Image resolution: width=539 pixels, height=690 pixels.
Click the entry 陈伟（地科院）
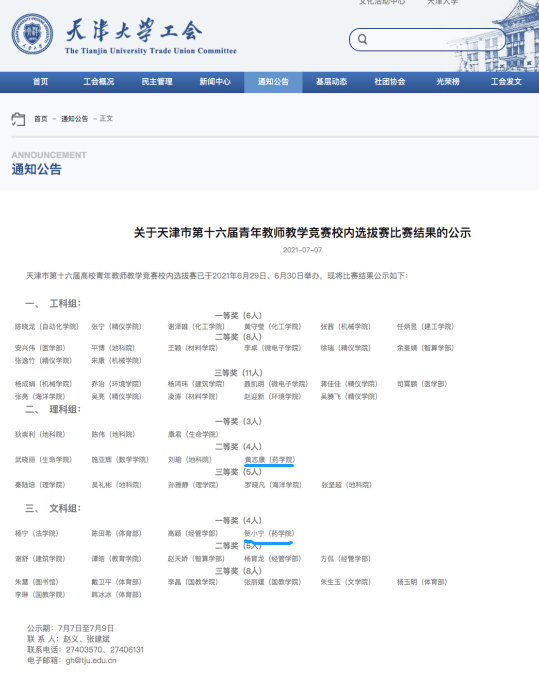click(113, 435)
